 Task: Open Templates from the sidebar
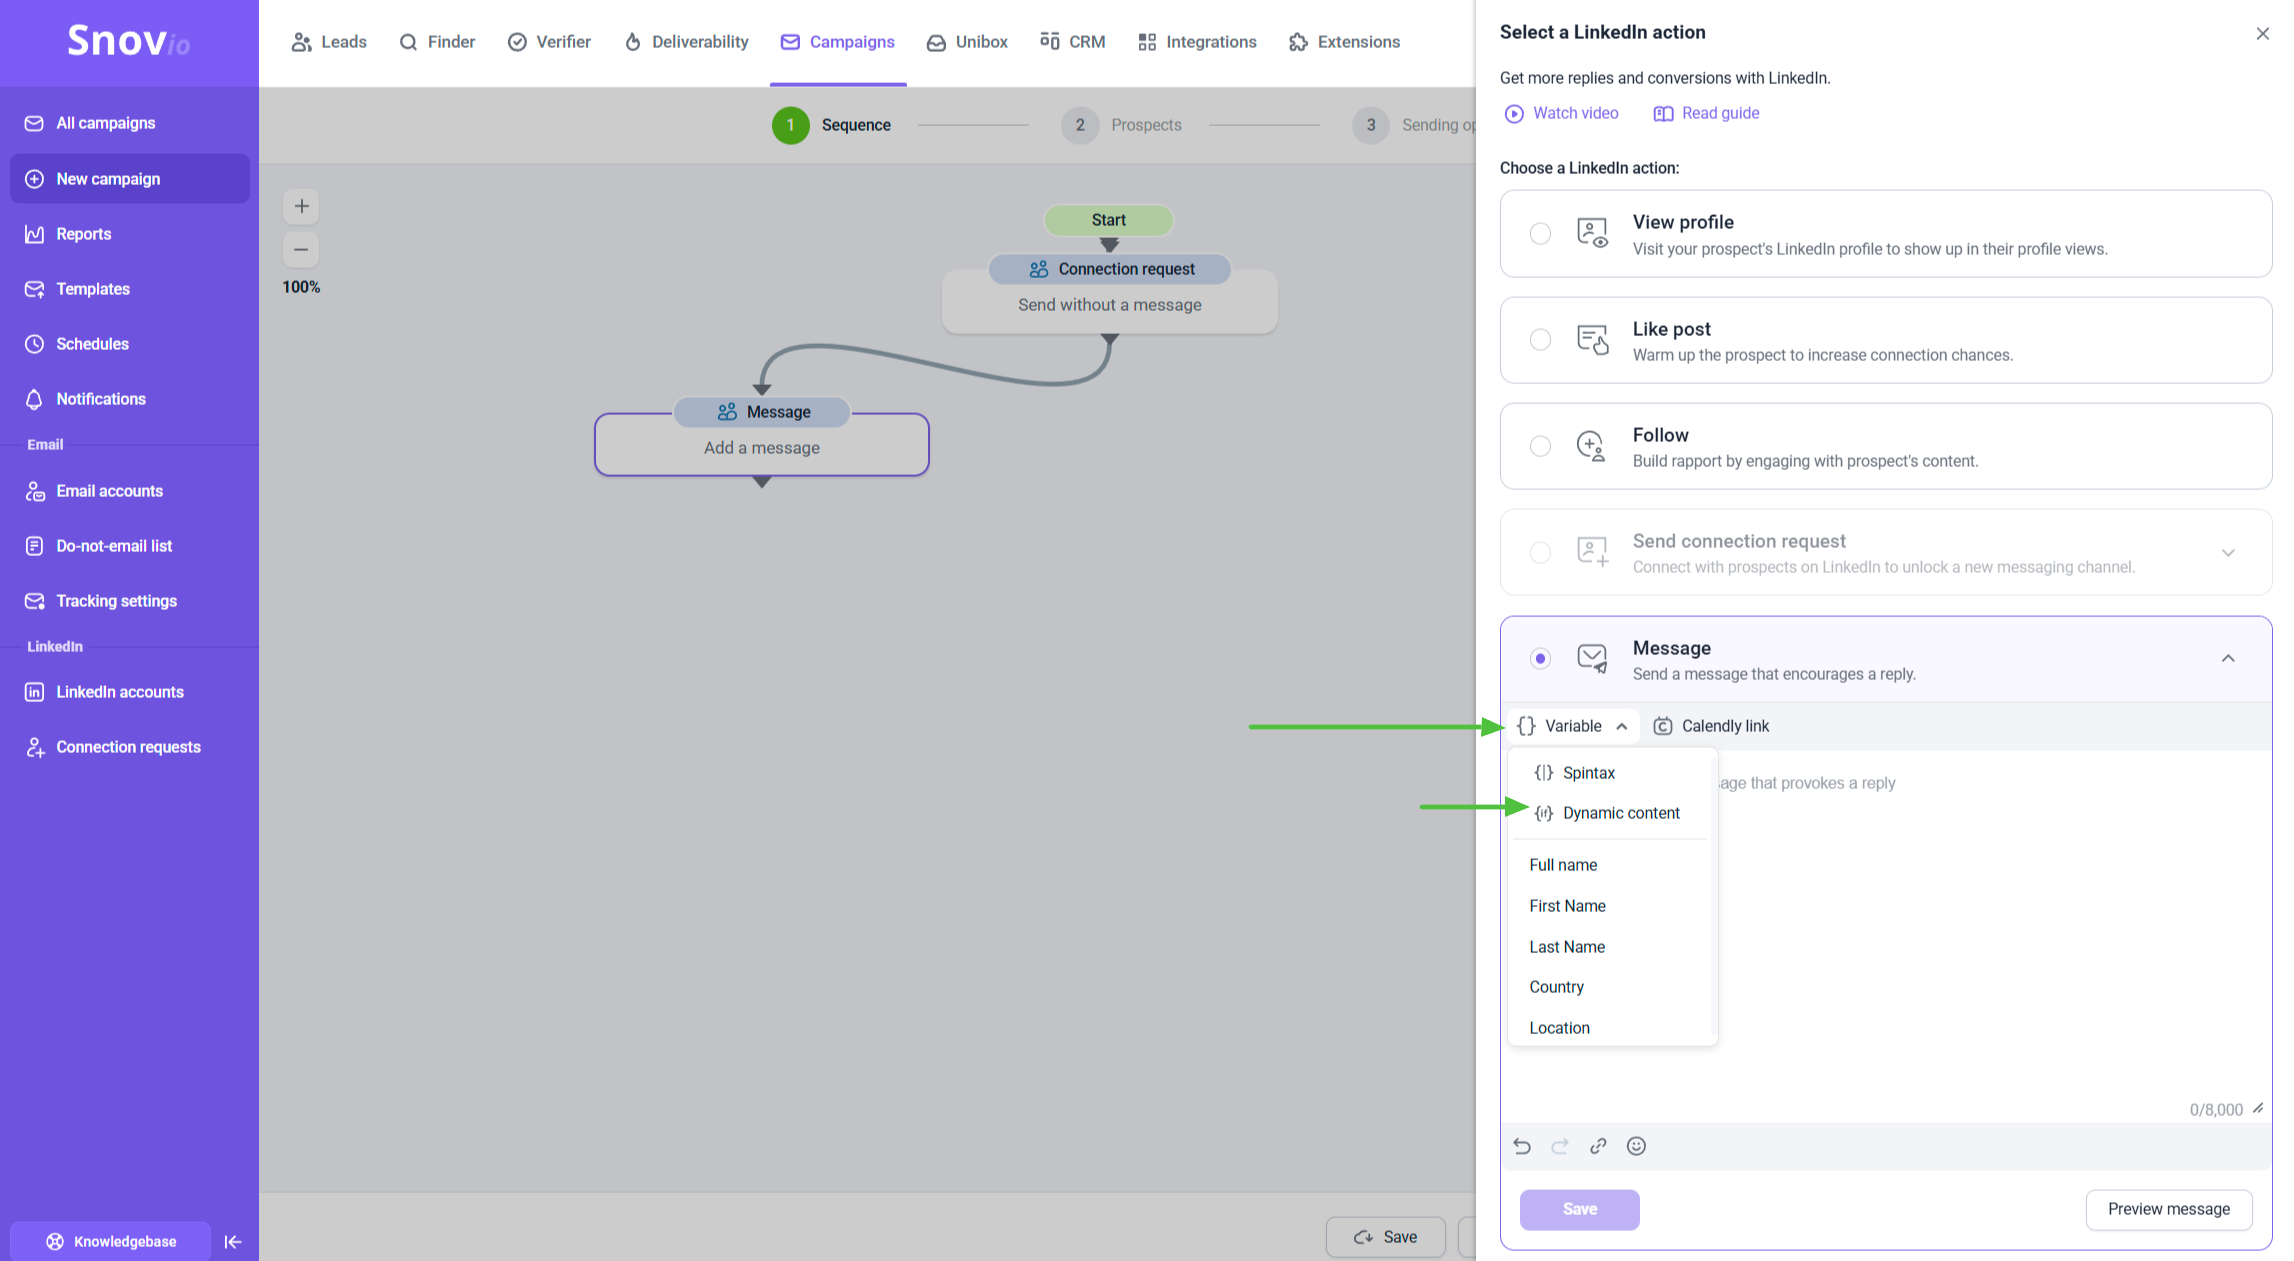coord(130,289)
